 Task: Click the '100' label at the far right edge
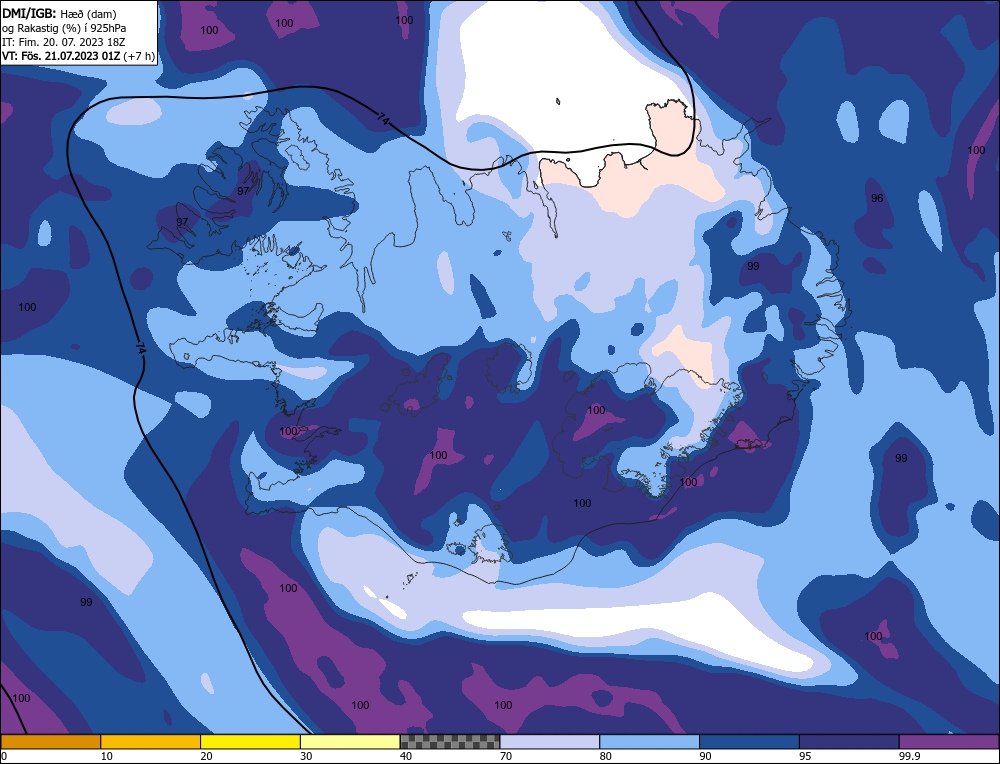pos(976,150)
